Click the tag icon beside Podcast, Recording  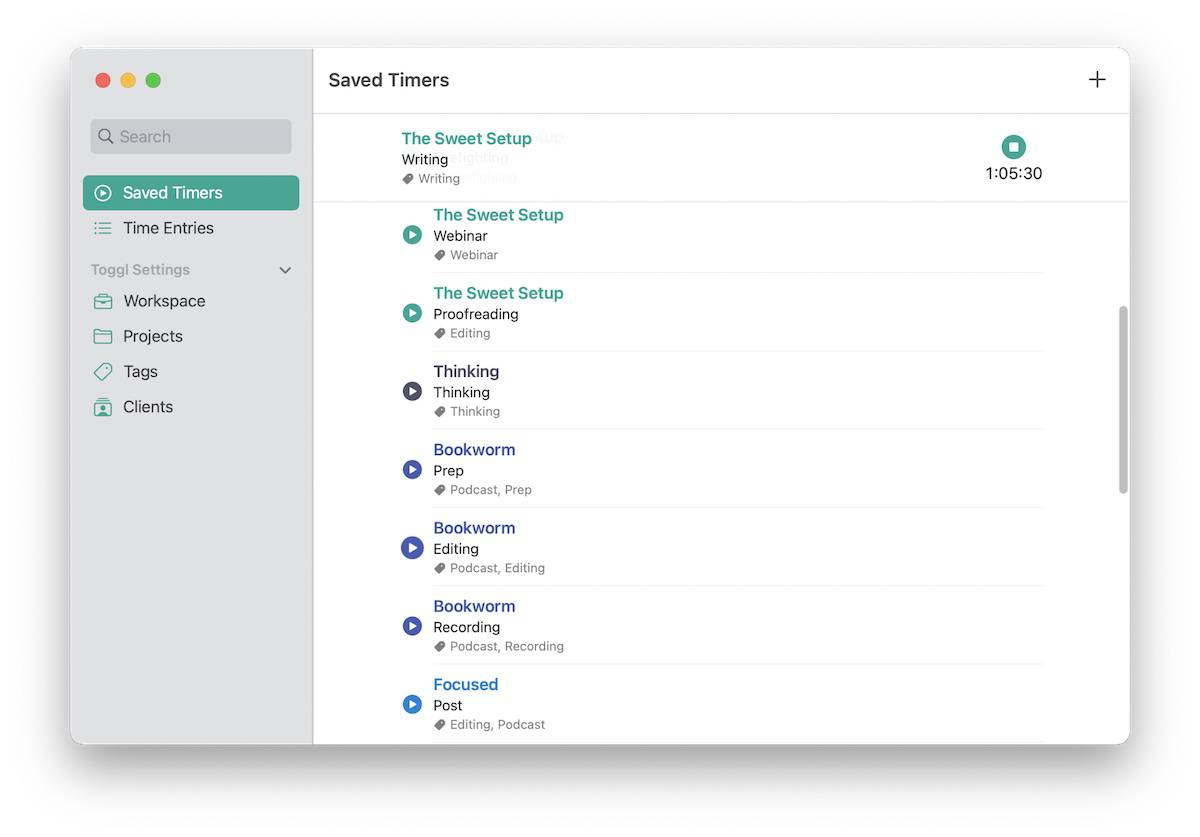tap(439, 646)
